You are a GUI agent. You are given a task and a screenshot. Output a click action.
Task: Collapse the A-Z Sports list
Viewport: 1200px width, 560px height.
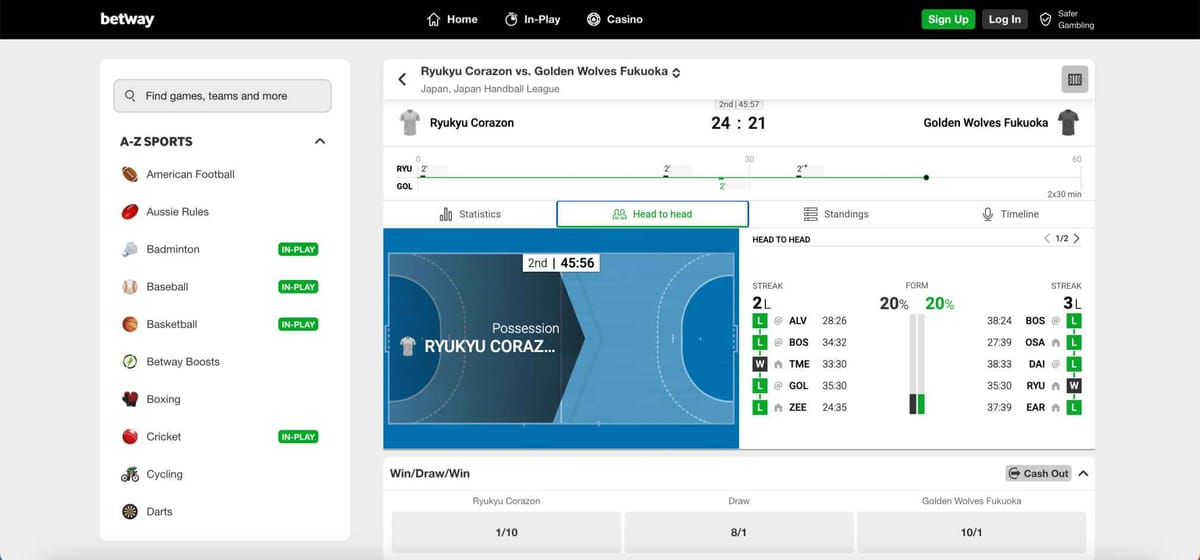point(320,141)
